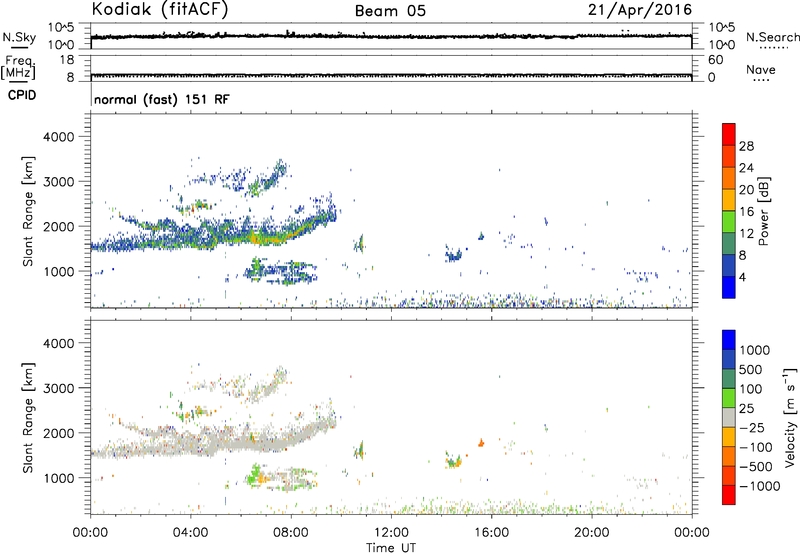Screen dimensions: 800x554
Task: Click the '18' frequency axis tick
Action: click(67, 60)
